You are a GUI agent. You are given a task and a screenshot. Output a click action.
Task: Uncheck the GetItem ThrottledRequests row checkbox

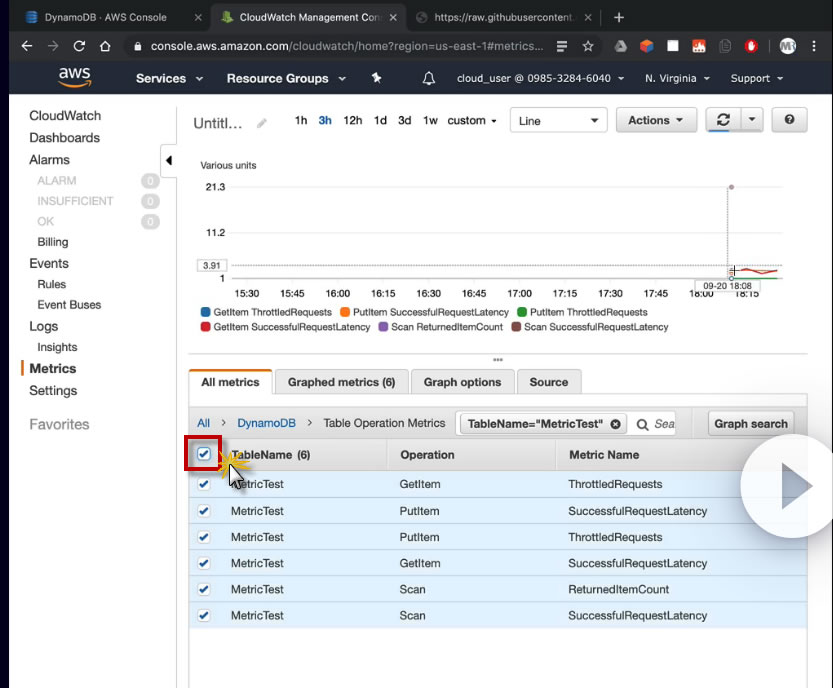click(204, 484)
